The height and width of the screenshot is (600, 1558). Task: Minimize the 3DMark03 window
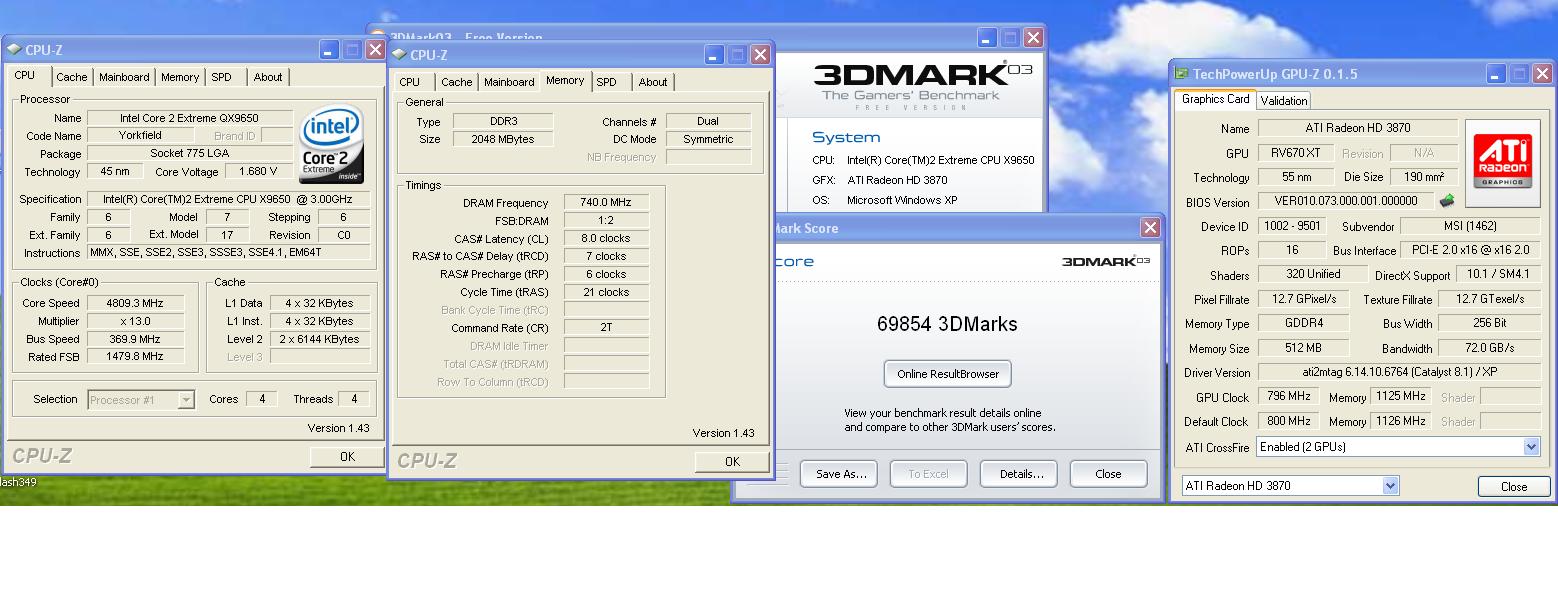[x=988, y=38]
